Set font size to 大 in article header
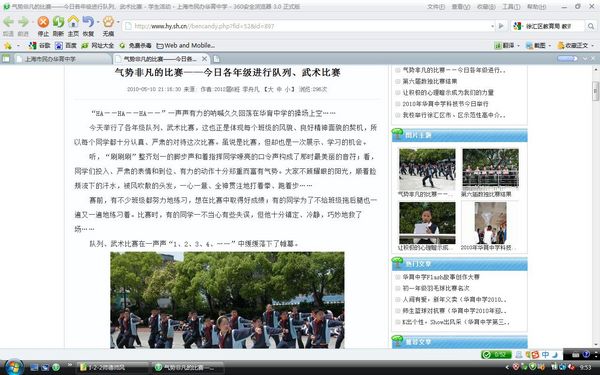The width and height of the screenshot is (600, 375). pos(270,89)
